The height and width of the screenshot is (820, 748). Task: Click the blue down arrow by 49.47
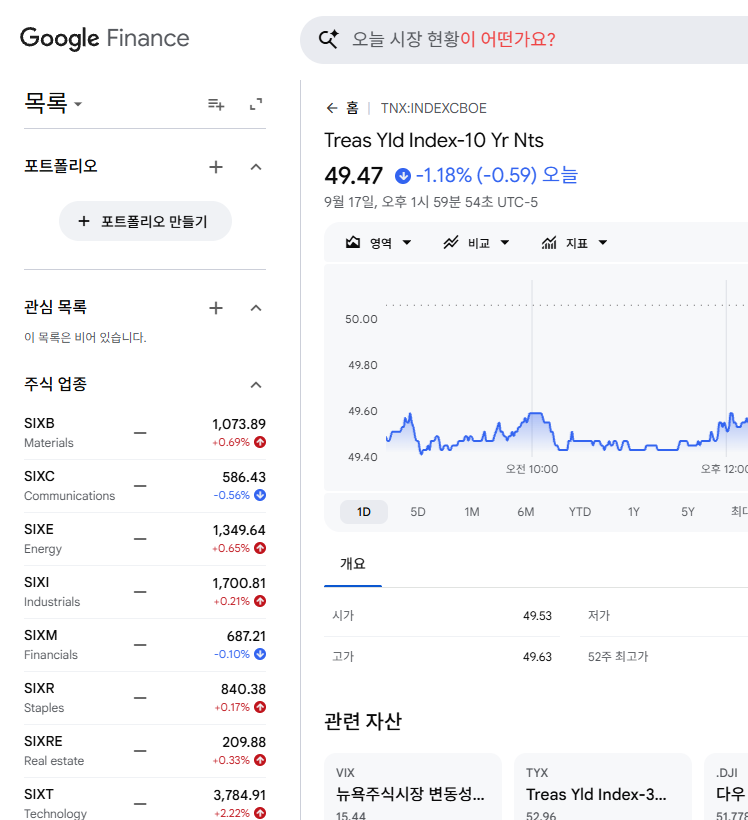(403, 176)
